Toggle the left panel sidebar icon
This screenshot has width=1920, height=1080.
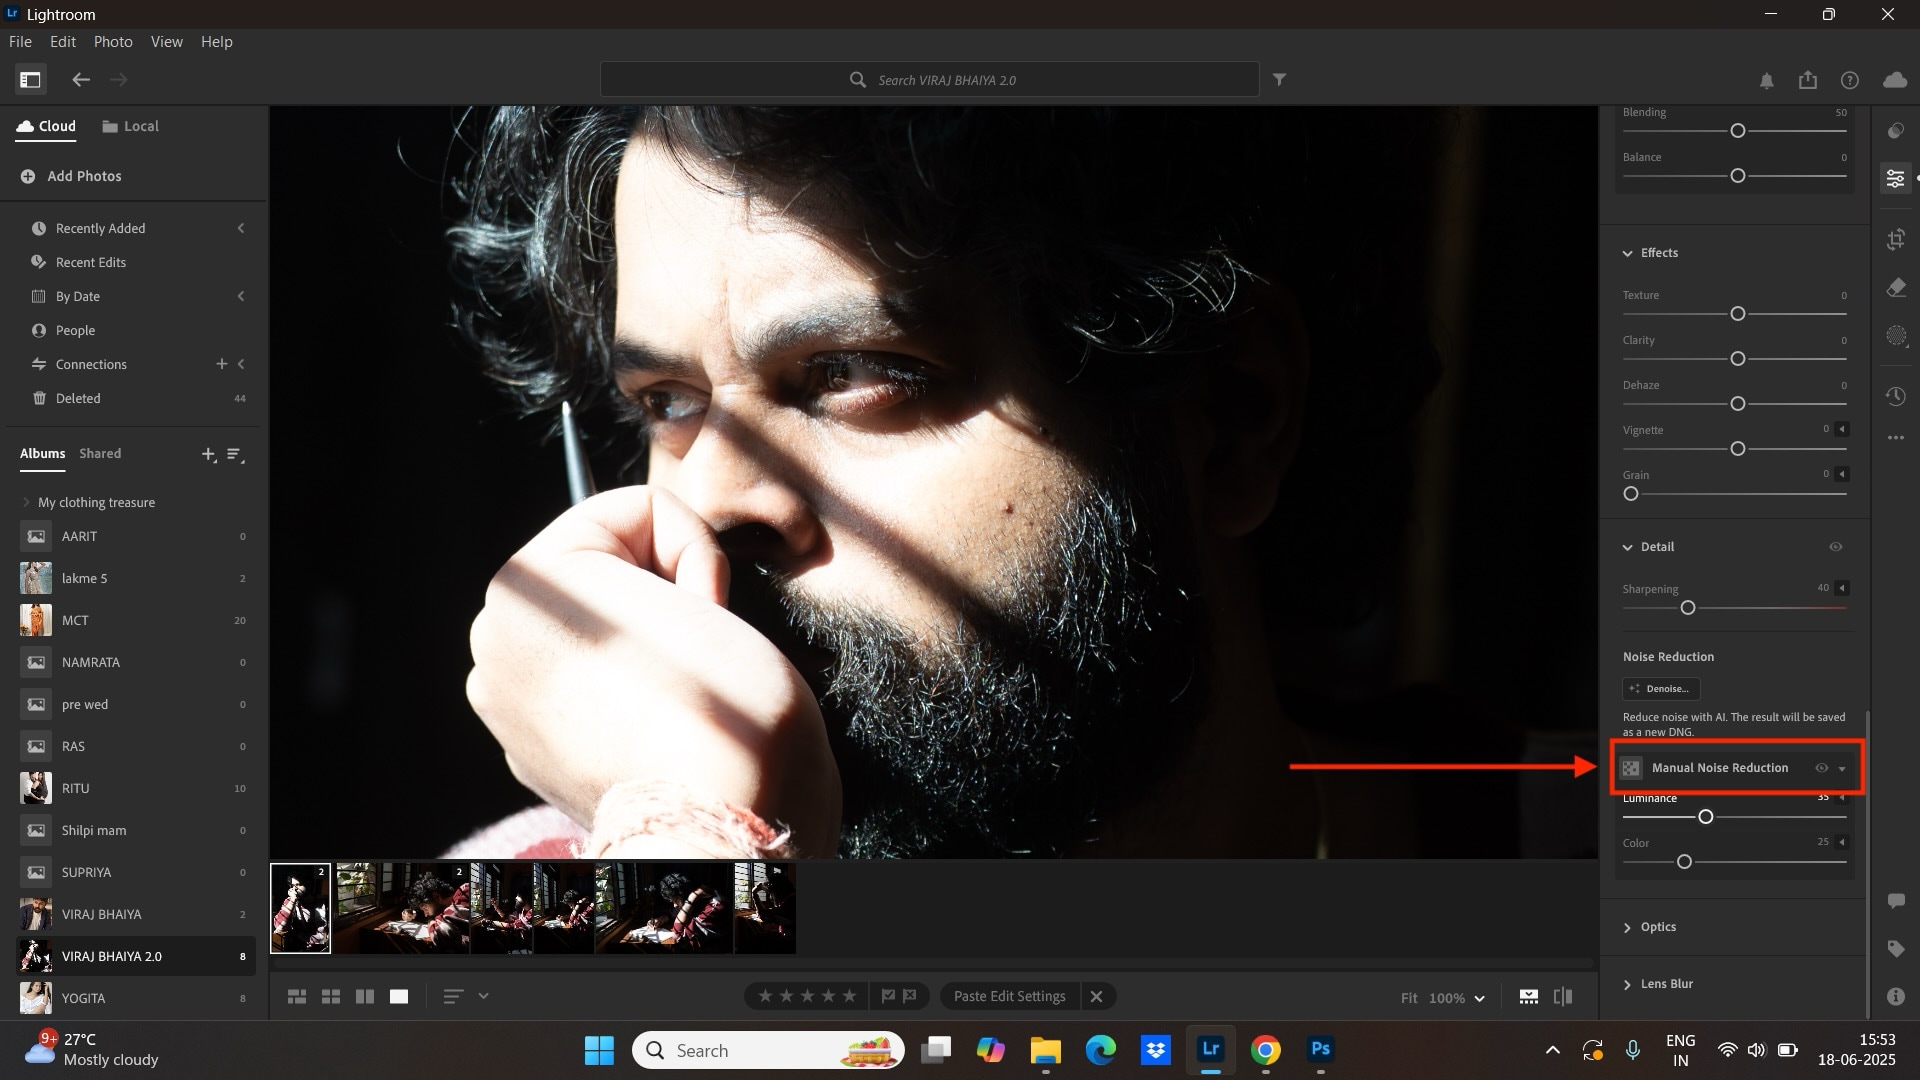tap(30, 79)
